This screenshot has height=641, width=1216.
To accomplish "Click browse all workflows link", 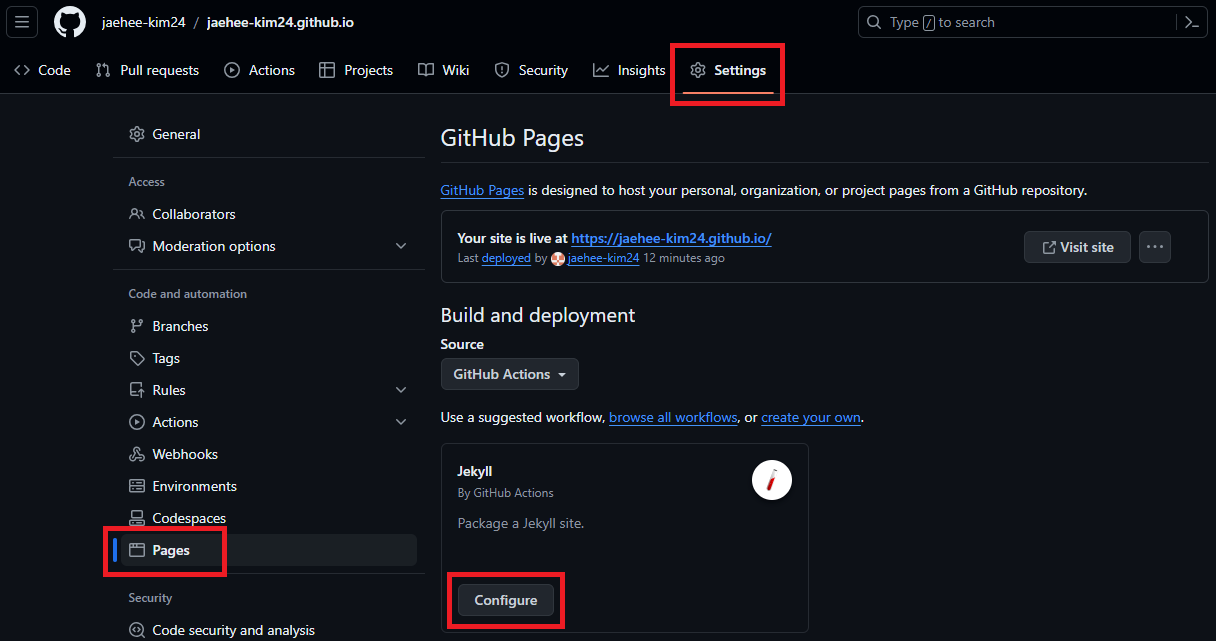I will (x=673, y=417).
